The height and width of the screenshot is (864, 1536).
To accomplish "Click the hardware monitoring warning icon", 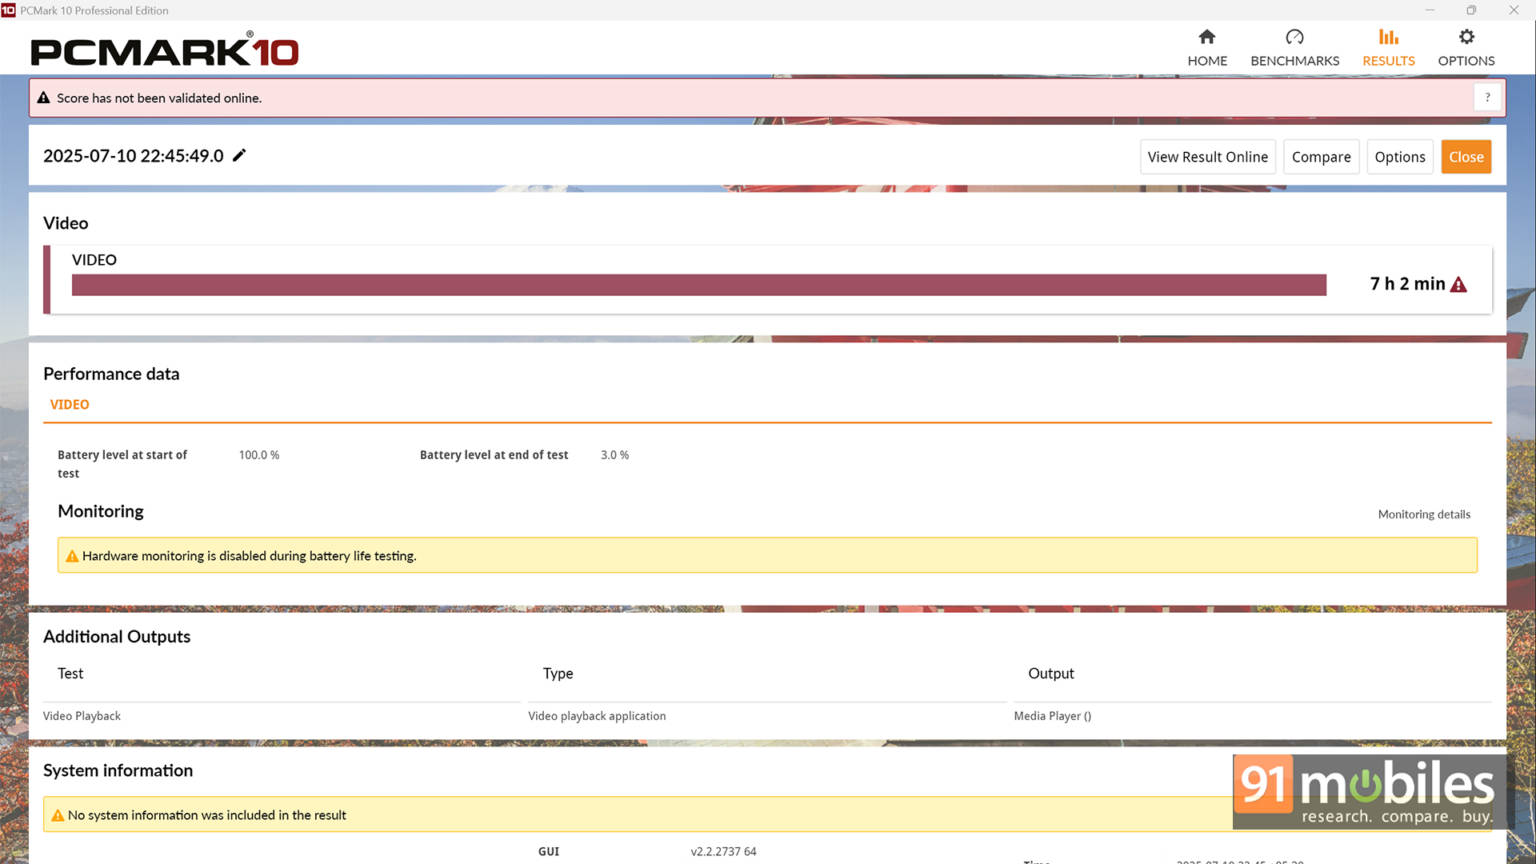I will click(72, 556).
